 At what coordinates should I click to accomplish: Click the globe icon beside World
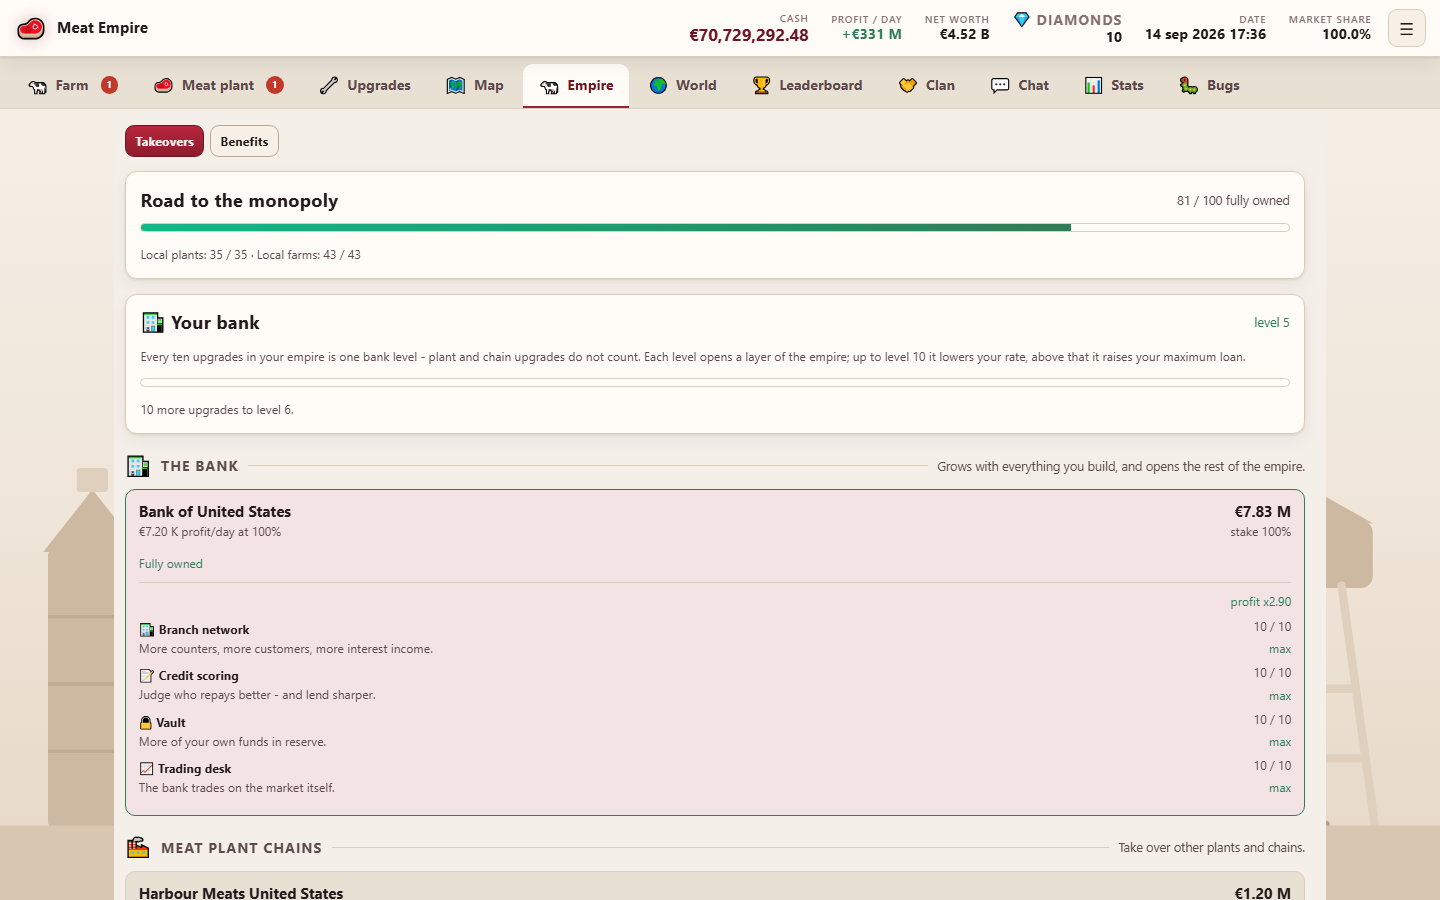tap(658, 86)
